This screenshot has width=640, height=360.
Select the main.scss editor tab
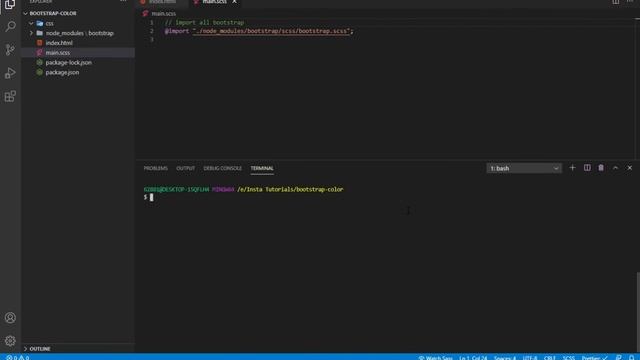214,2
